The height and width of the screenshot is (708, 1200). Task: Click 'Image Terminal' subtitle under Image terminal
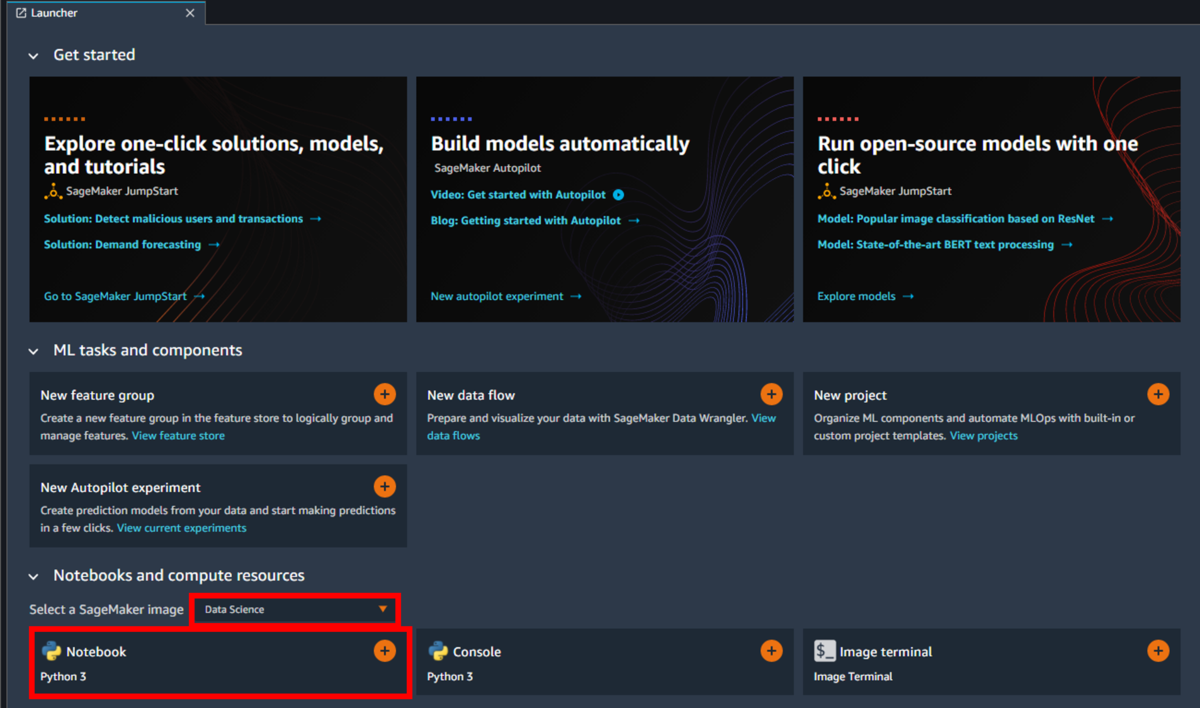(x=853, y=676)
